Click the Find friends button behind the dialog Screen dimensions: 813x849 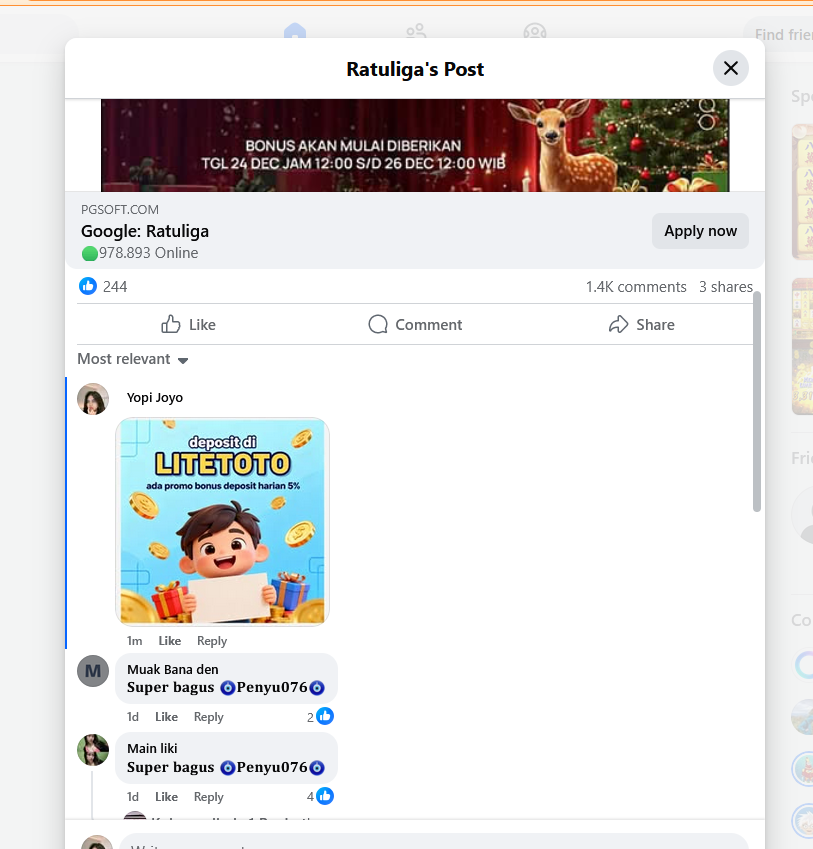click(x=779, y=34)
